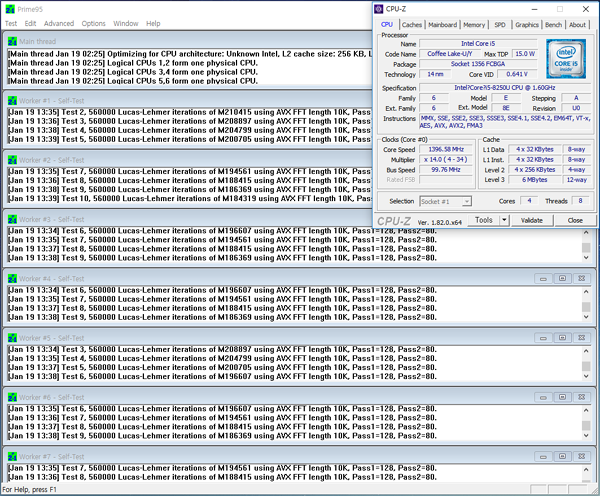Switch to the Caches tab in CPU-Z
The image size is (600, 496).
(412, 25)
